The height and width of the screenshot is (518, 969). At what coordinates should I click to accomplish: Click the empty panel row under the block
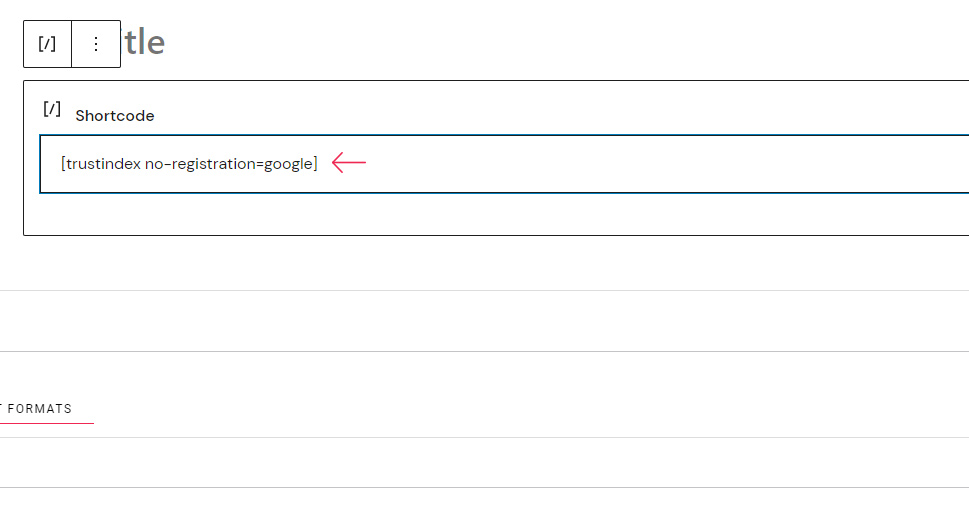point(484,321)
